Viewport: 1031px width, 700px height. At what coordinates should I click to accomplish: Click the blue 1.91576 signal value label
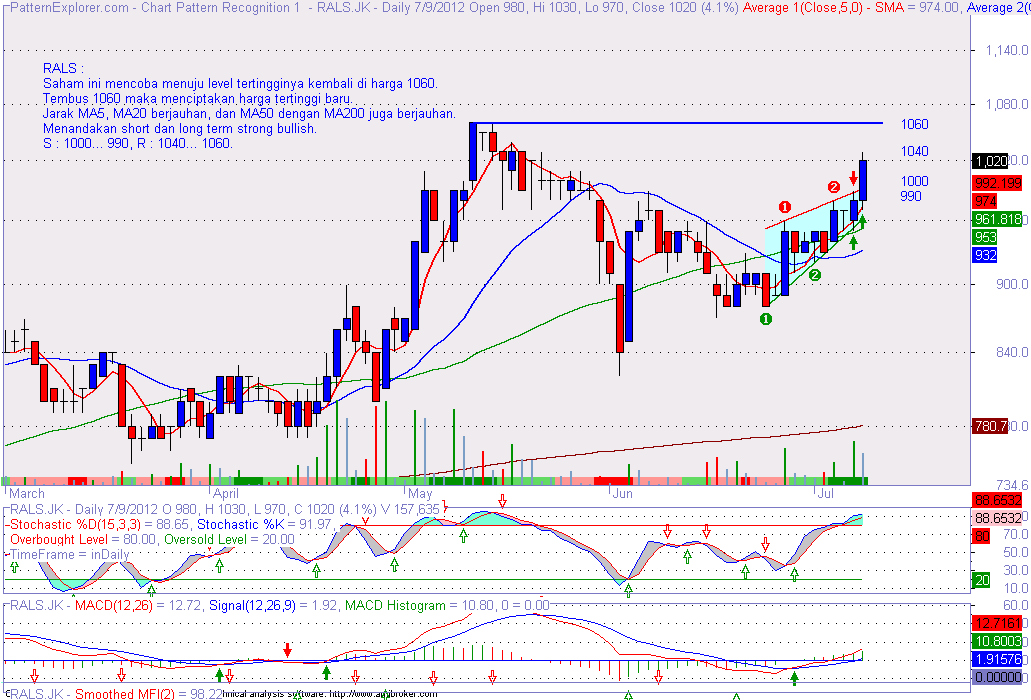pyautogui.click(x=997, y=659)
